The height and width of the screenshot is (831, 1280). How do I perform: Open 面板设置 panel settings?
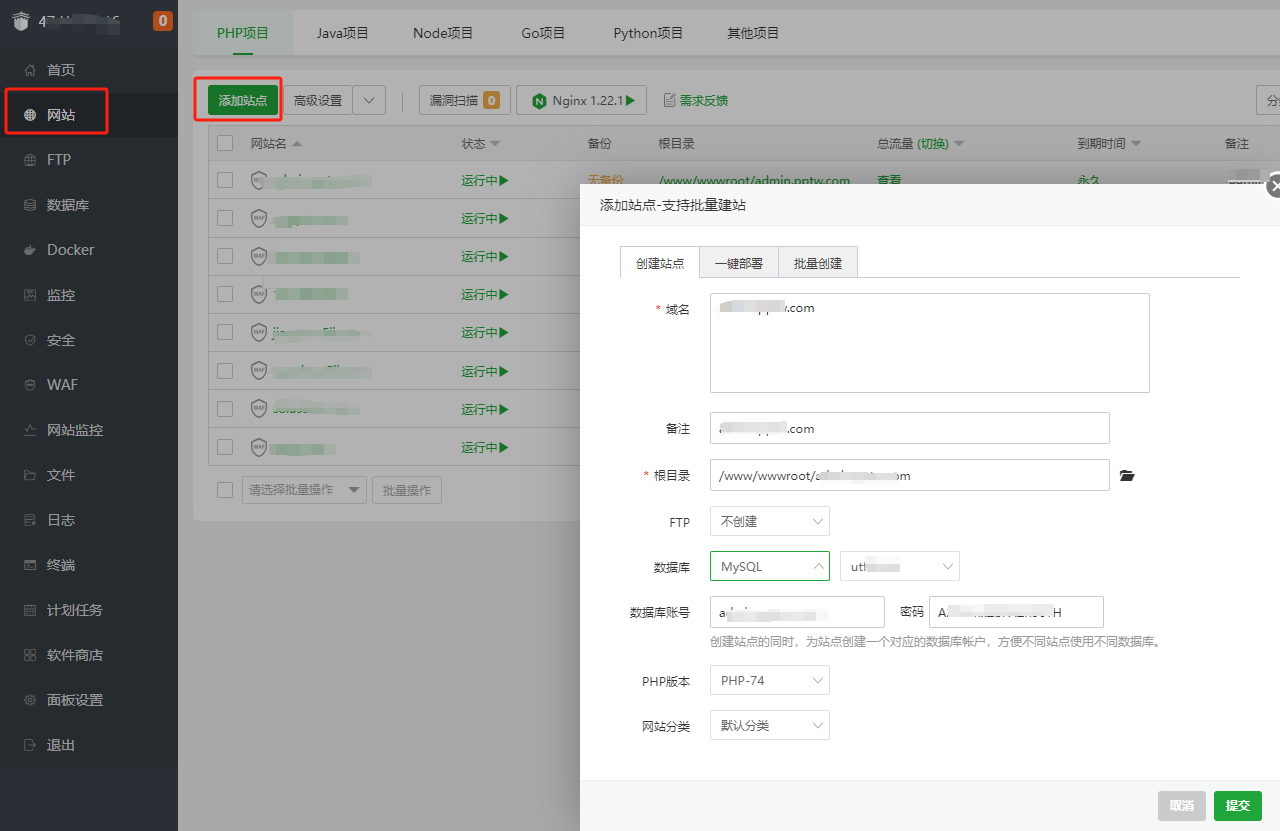[74, 700]
